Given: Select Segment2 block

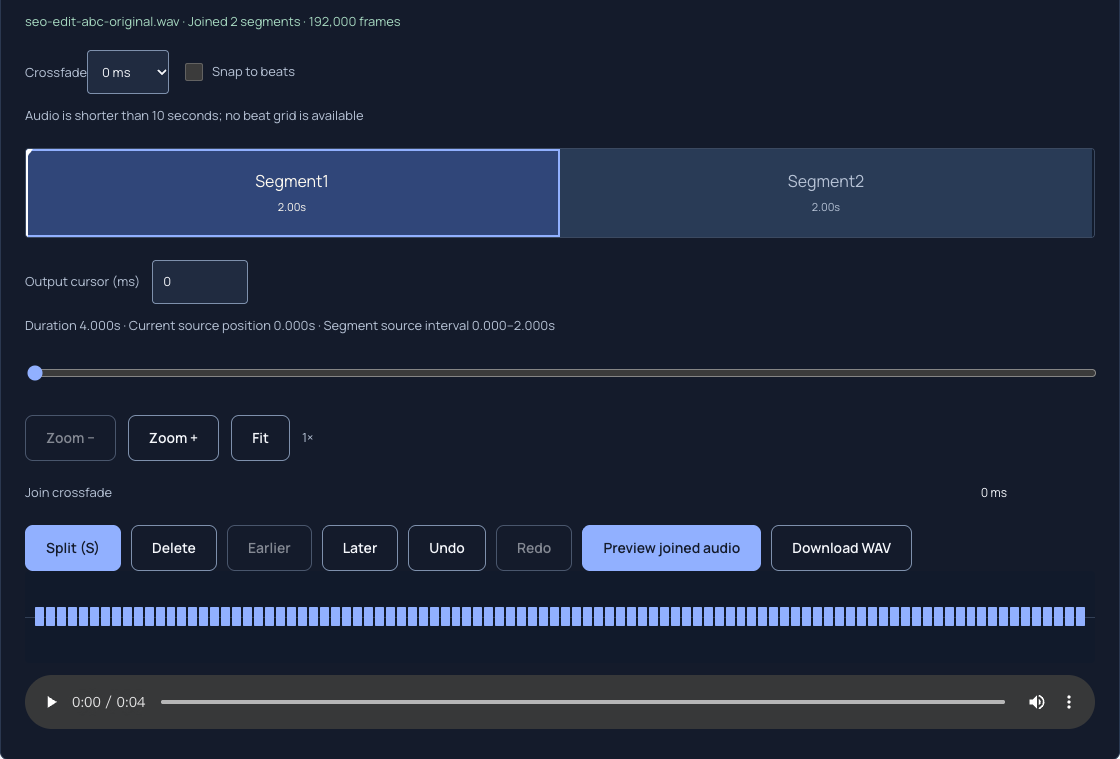Looking at the screenshot, I should [826, 193].
